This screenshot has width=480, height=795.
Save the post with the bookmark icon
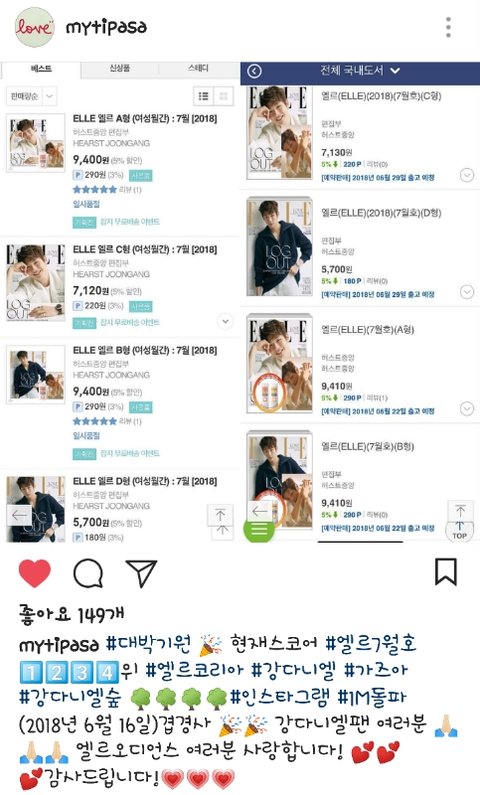(x=446, y=572)
